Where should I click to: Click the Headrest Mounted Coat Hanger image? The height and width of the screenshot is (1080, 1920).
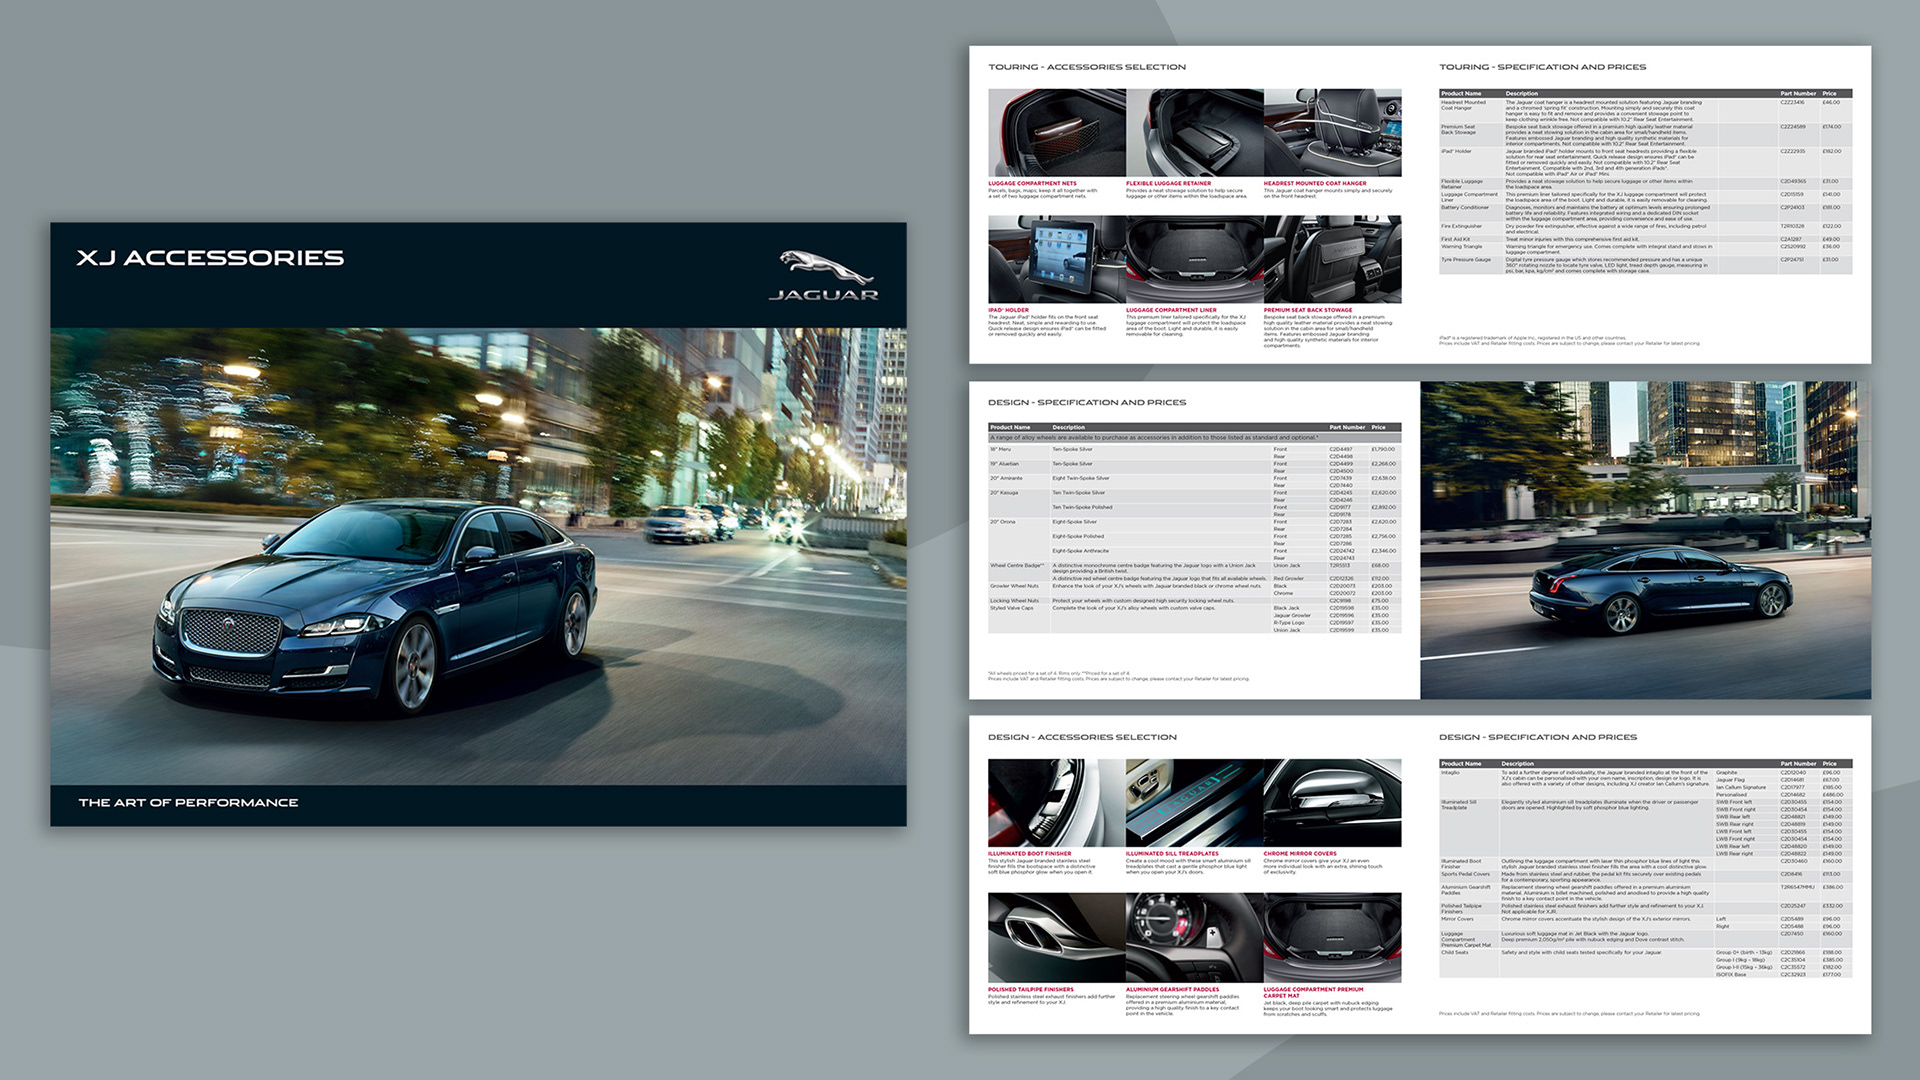pos(1332,133)
